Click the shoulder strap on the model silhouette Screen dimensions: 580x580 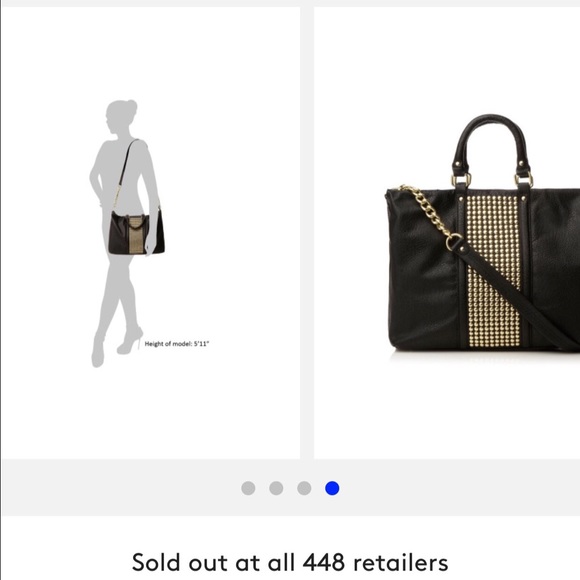(124, 174)
